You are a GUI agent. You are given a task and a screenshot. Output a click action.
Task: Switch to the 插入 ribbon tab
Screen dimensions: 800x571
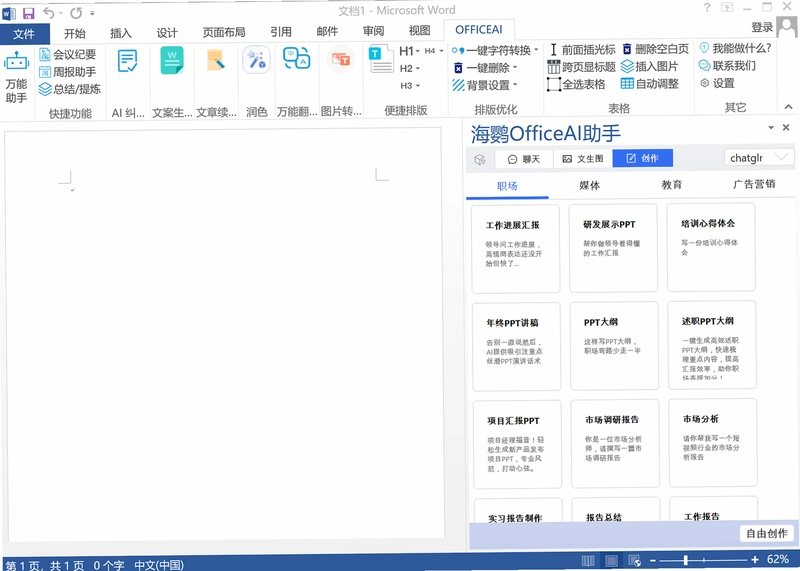(121, 33)
